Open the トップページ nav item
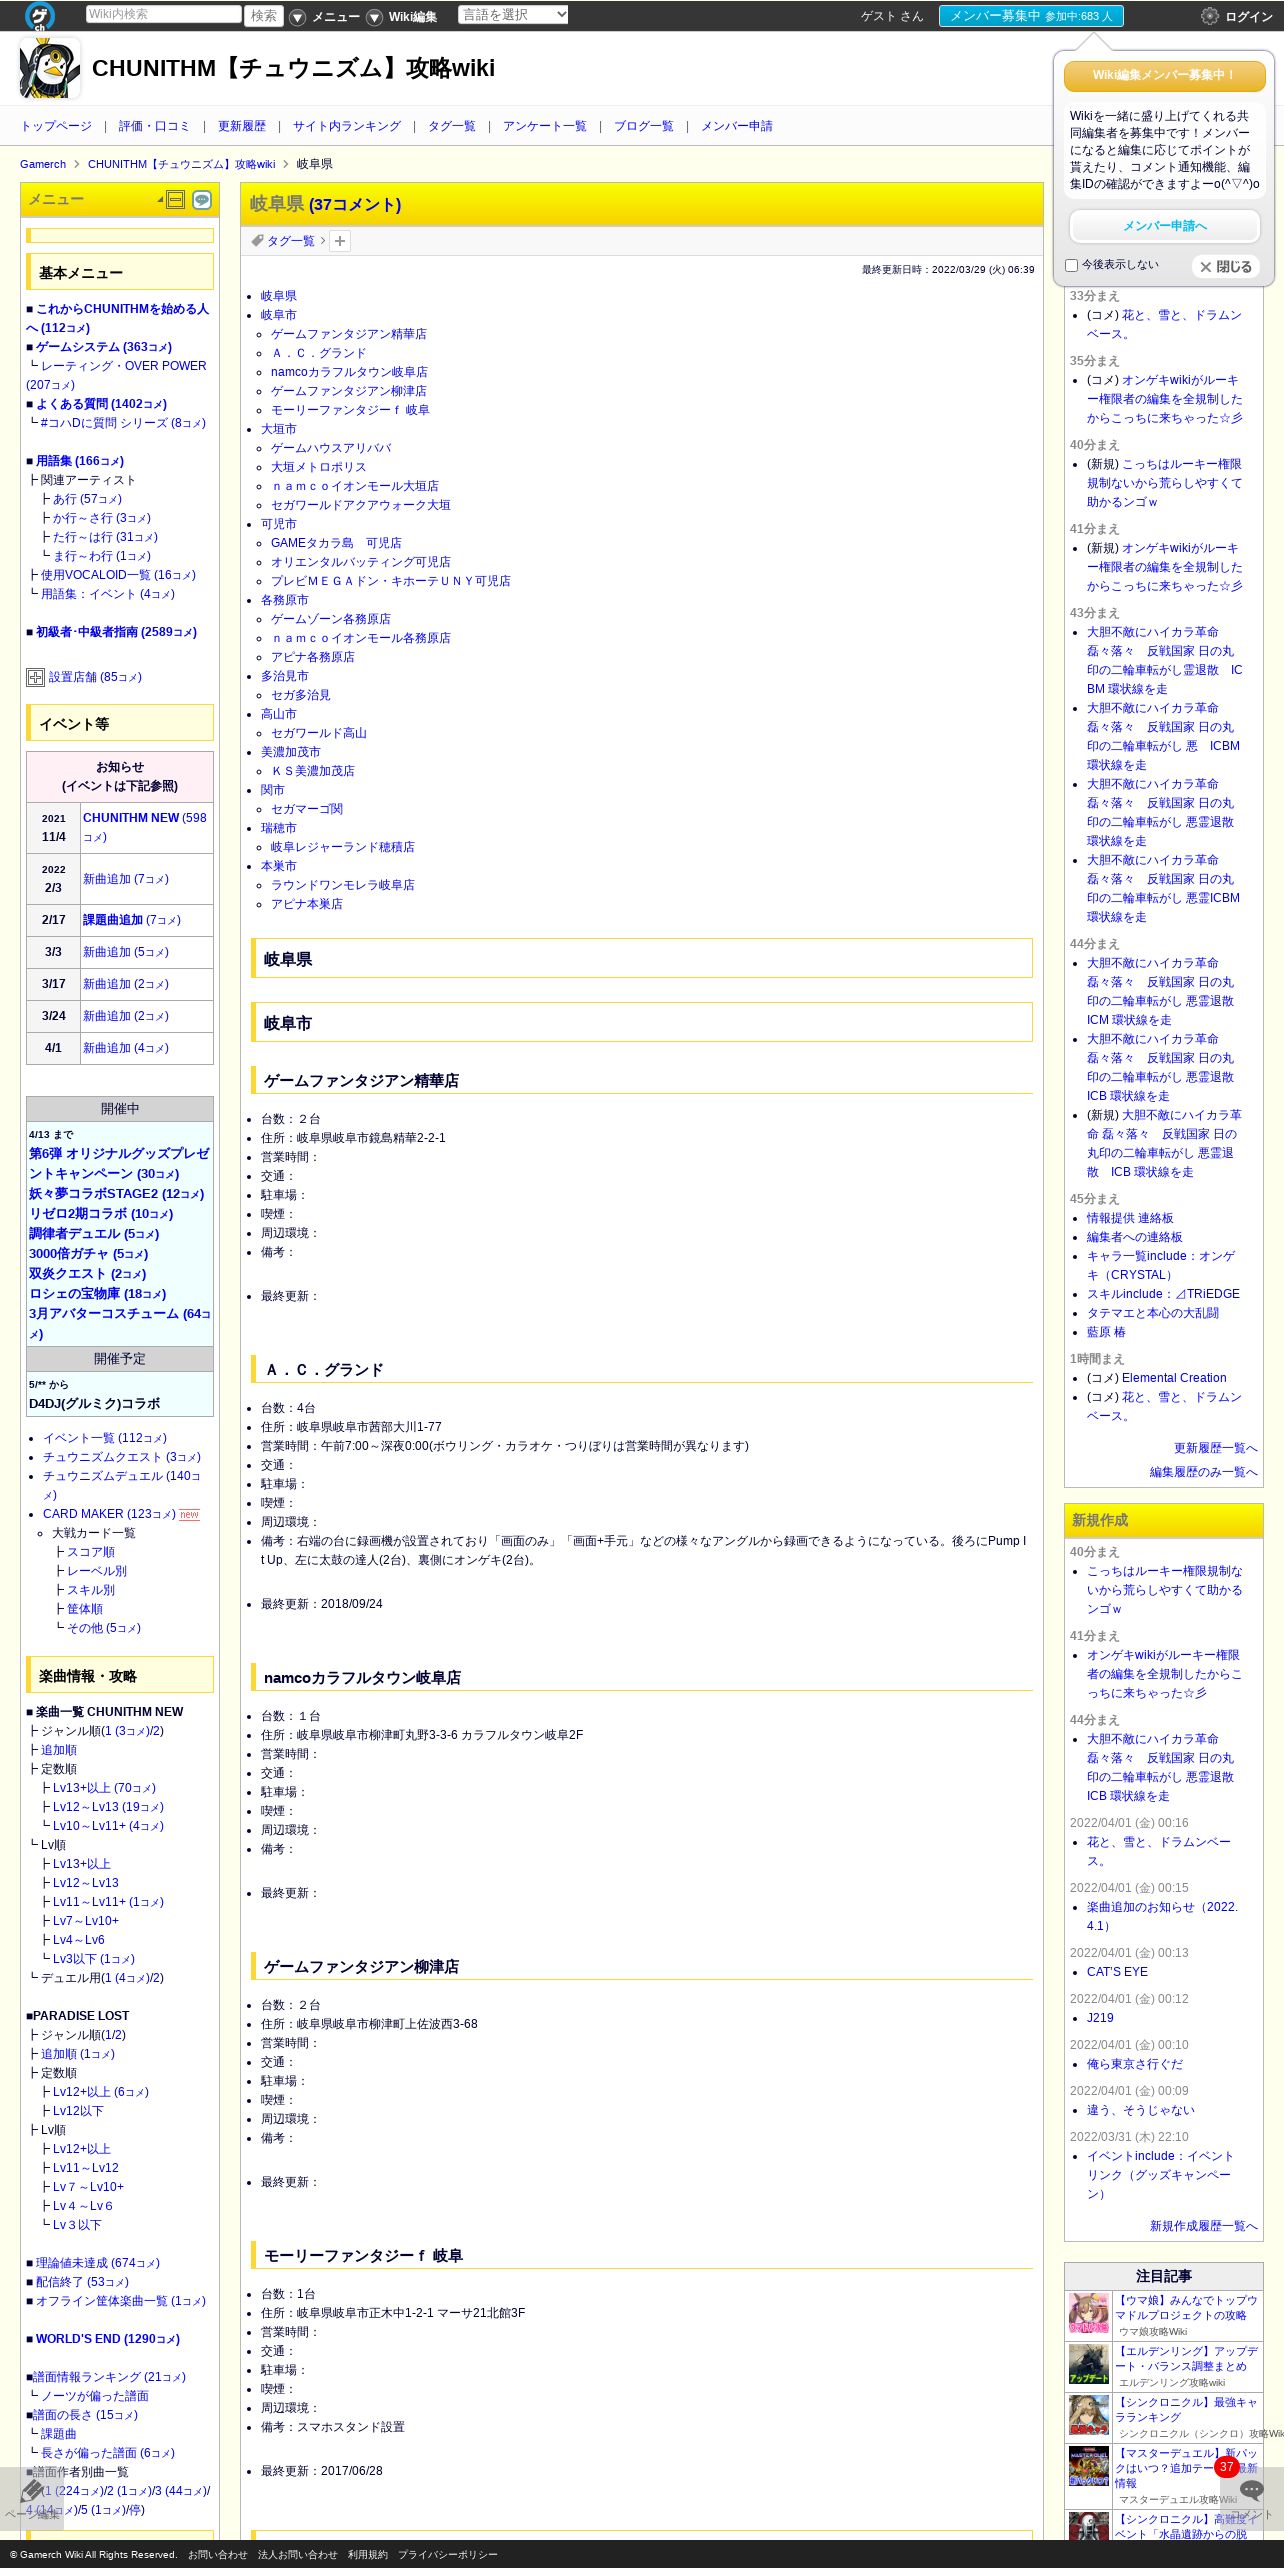This screenshot has width=1284, height=2568. coord(56,126)
